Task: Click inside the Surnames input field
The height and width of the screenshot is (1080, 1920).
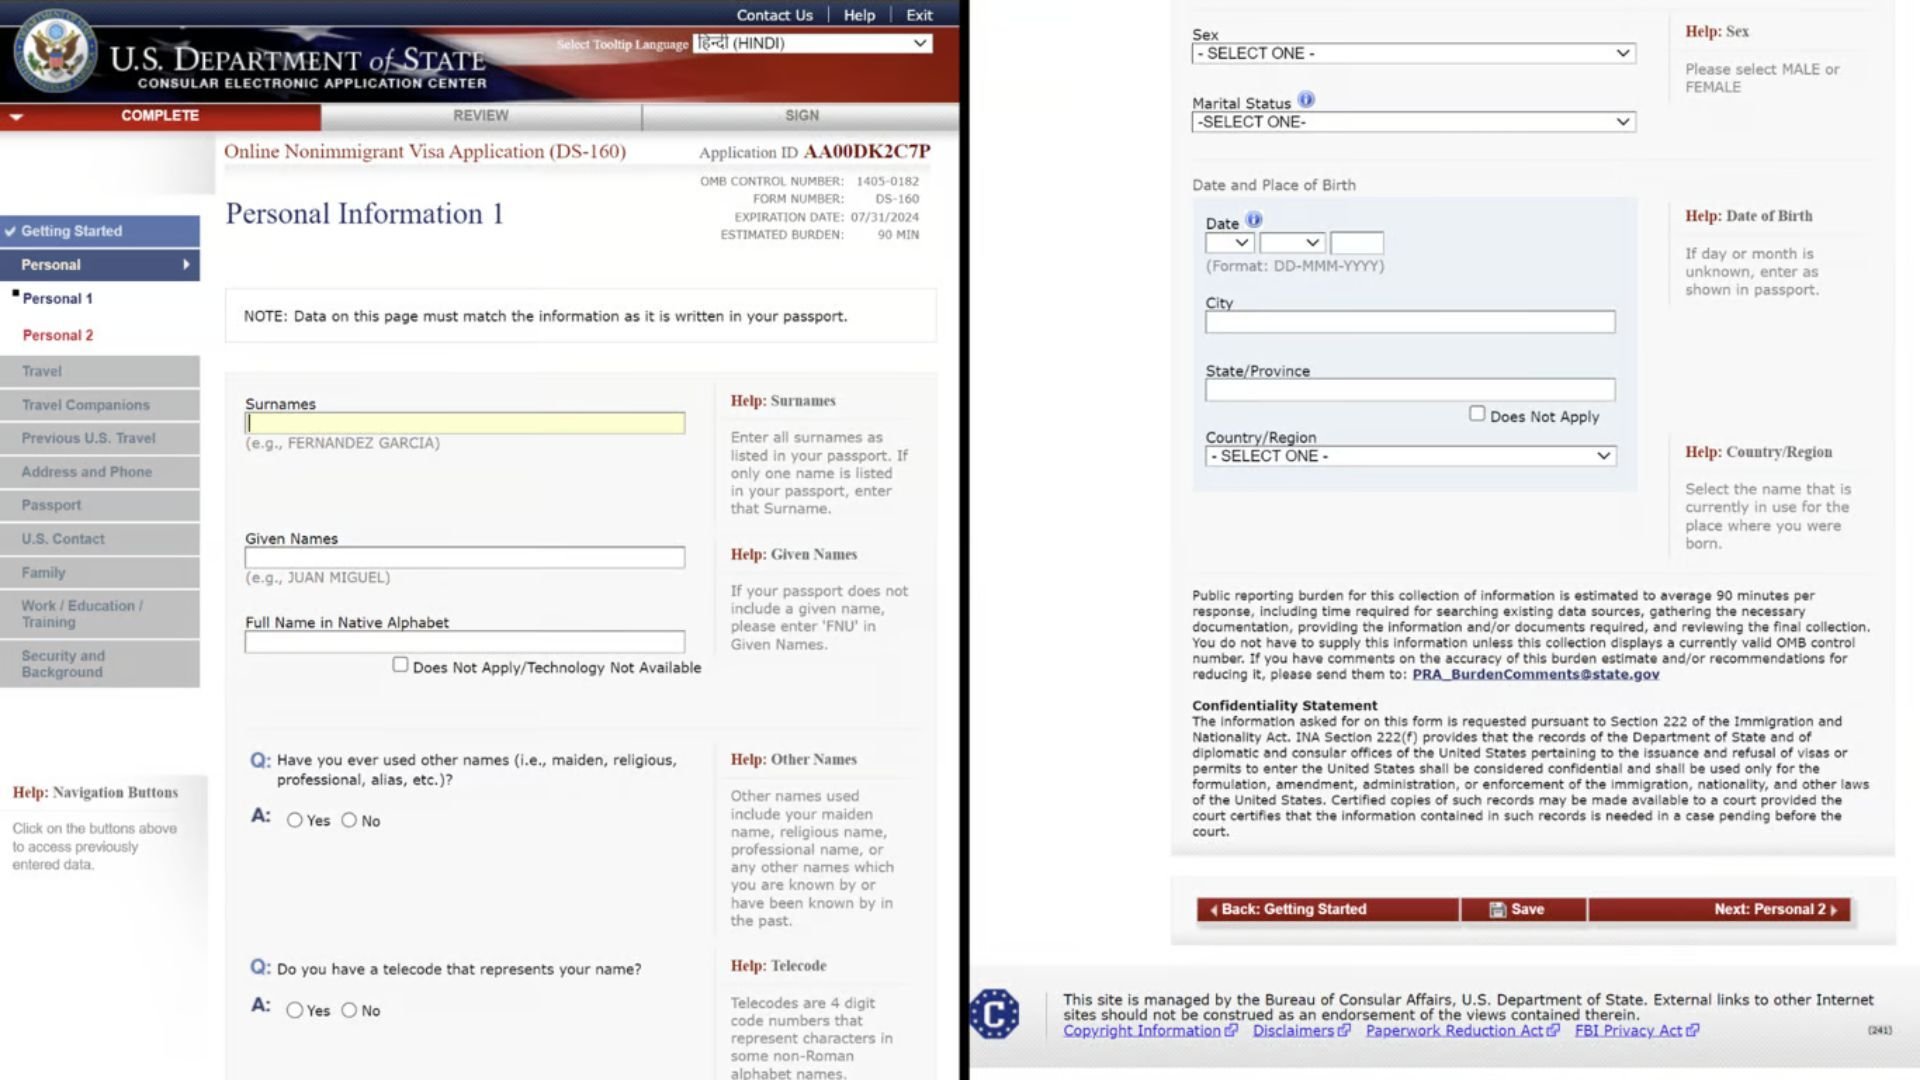Action: 464,422
